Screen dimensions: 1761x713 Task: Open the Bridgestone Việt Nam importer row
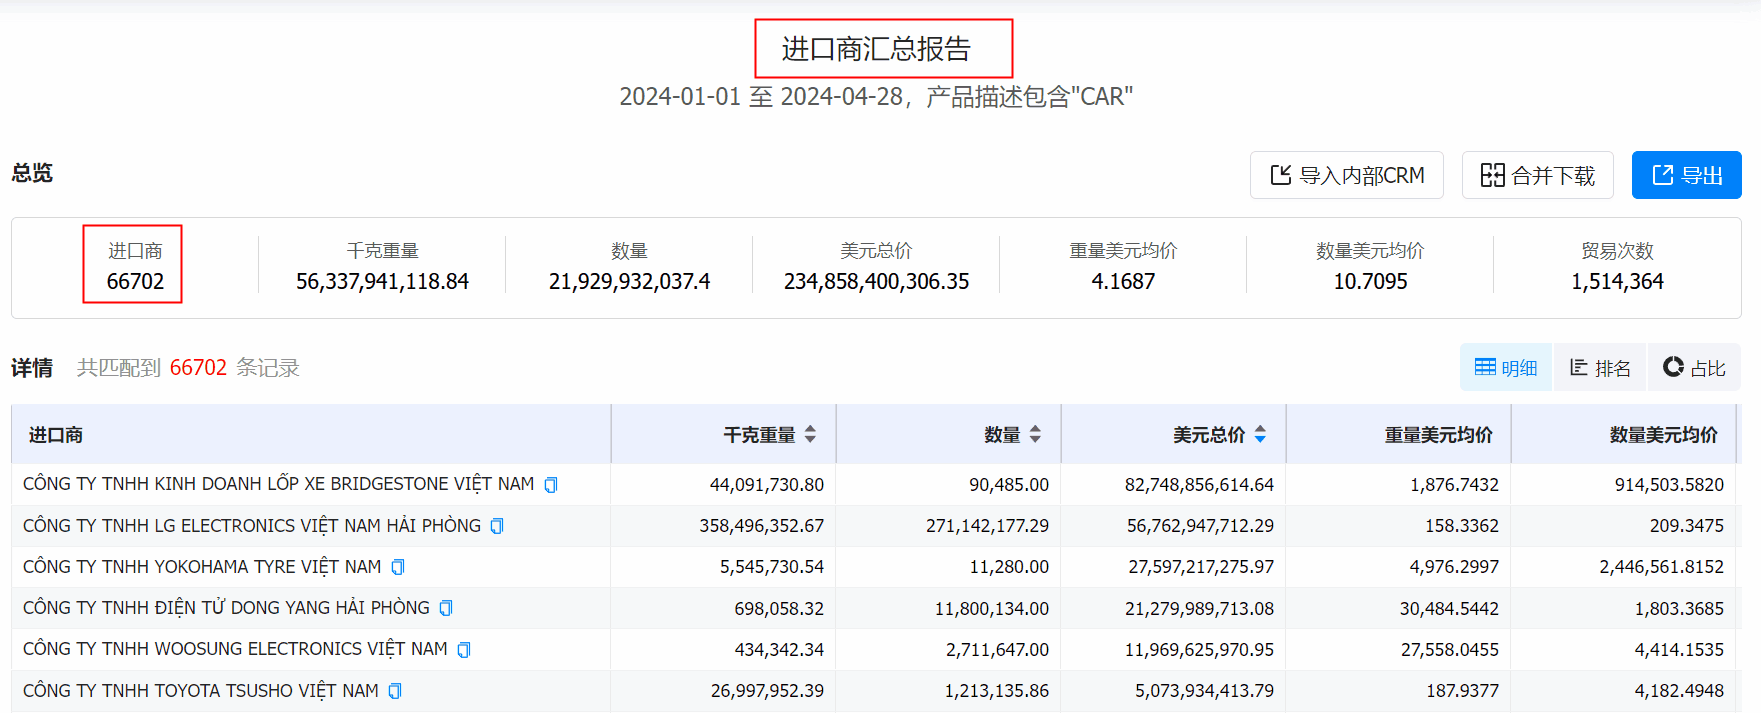[x=278, y=484]
